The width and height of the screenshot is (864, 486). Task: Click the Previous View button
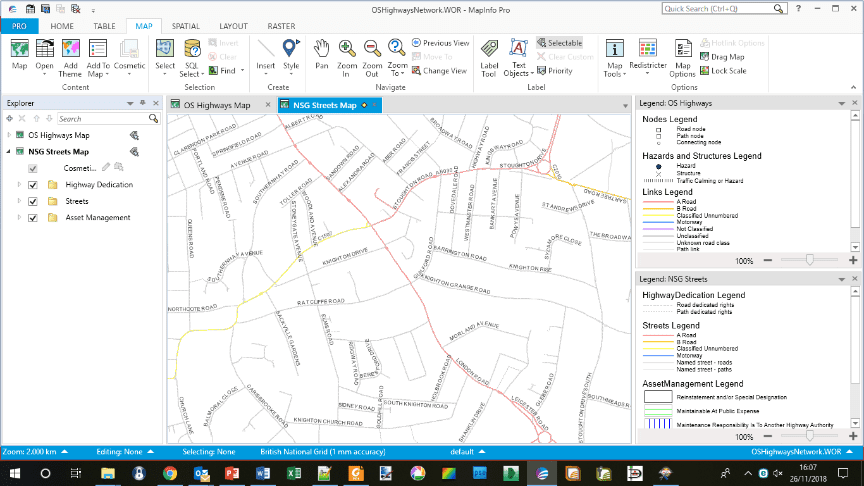click(441, 42)
